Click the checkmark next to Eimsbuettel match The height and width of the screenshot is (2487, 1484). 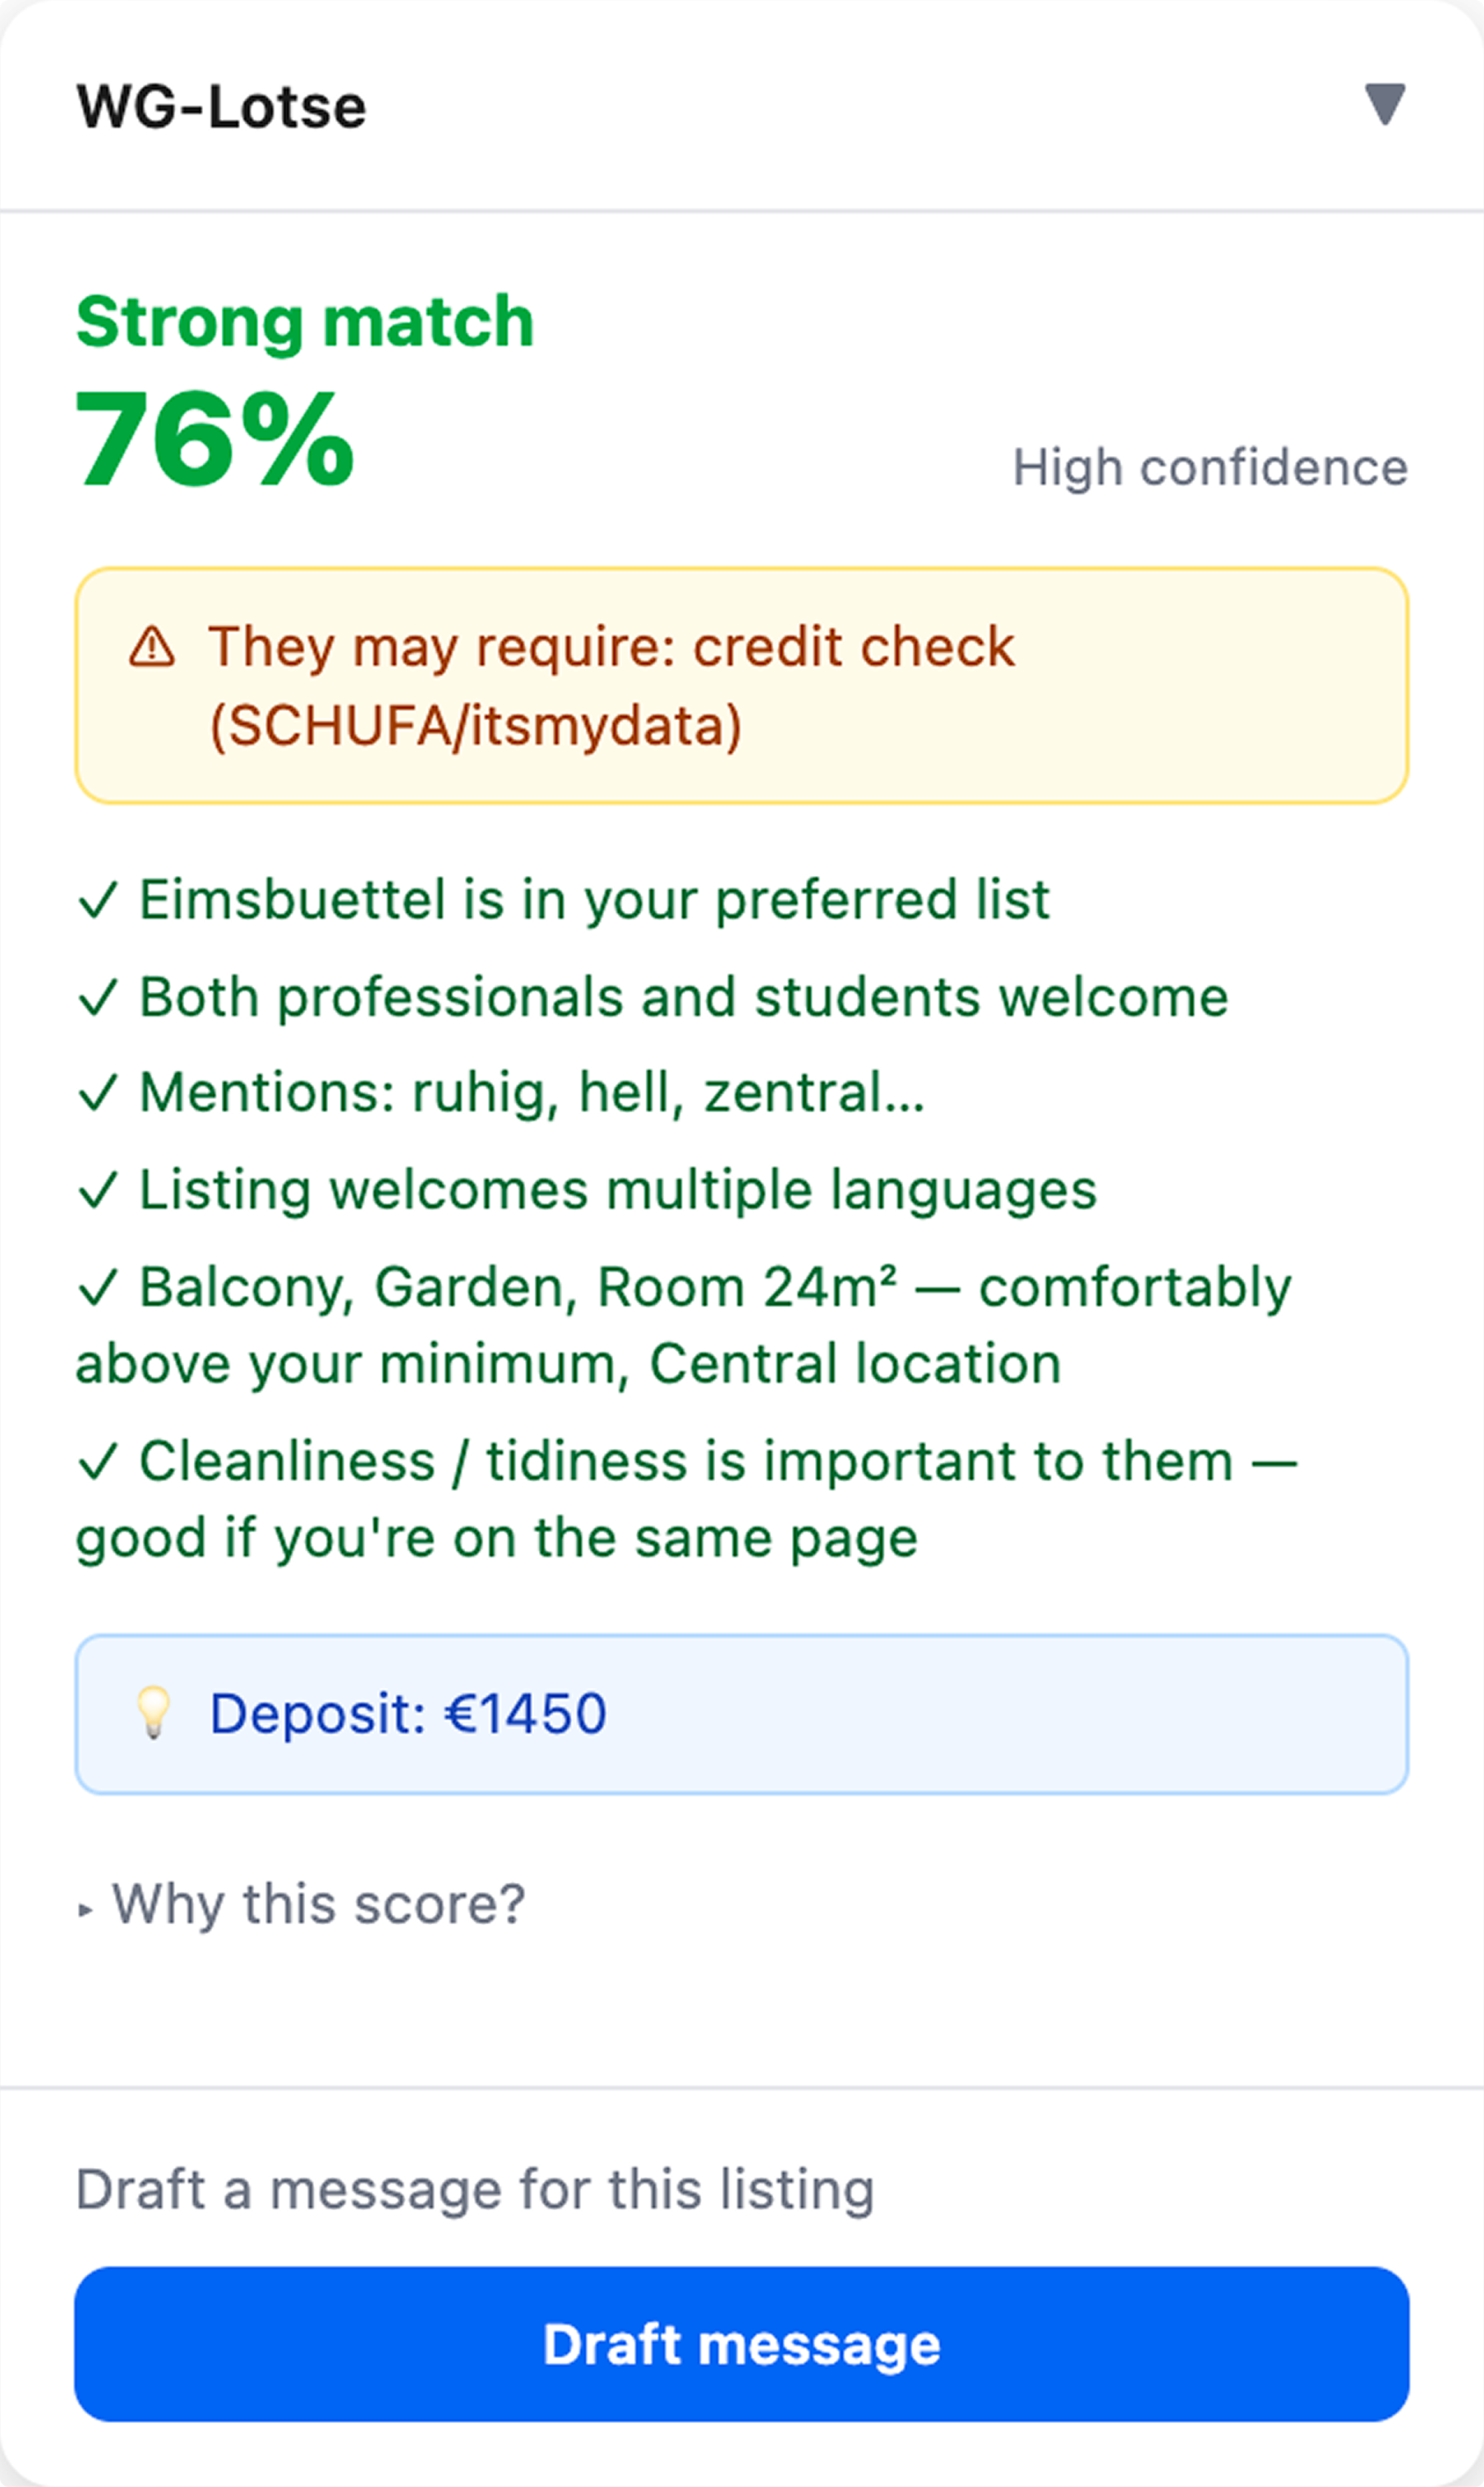pos(99,900)
